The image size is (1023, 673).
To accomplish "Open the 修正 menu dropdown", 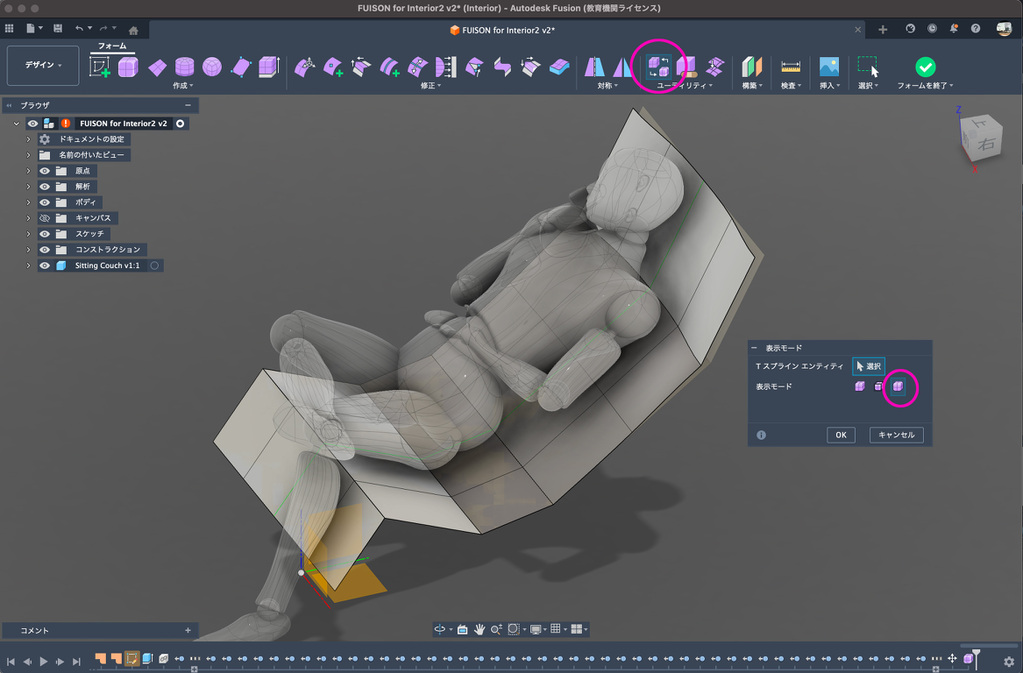I will coord(430,86).
